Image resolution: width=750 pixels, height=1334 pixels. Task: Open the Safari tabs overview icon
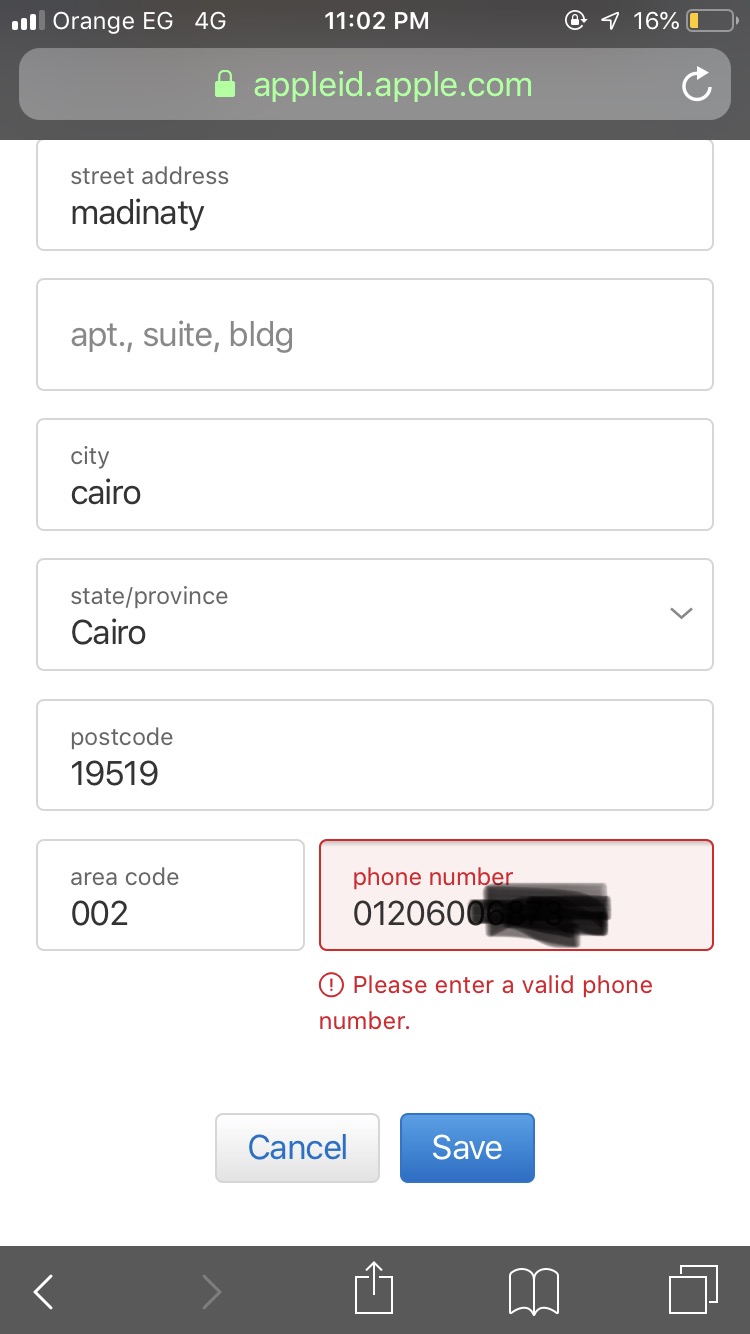[693, 1290]
